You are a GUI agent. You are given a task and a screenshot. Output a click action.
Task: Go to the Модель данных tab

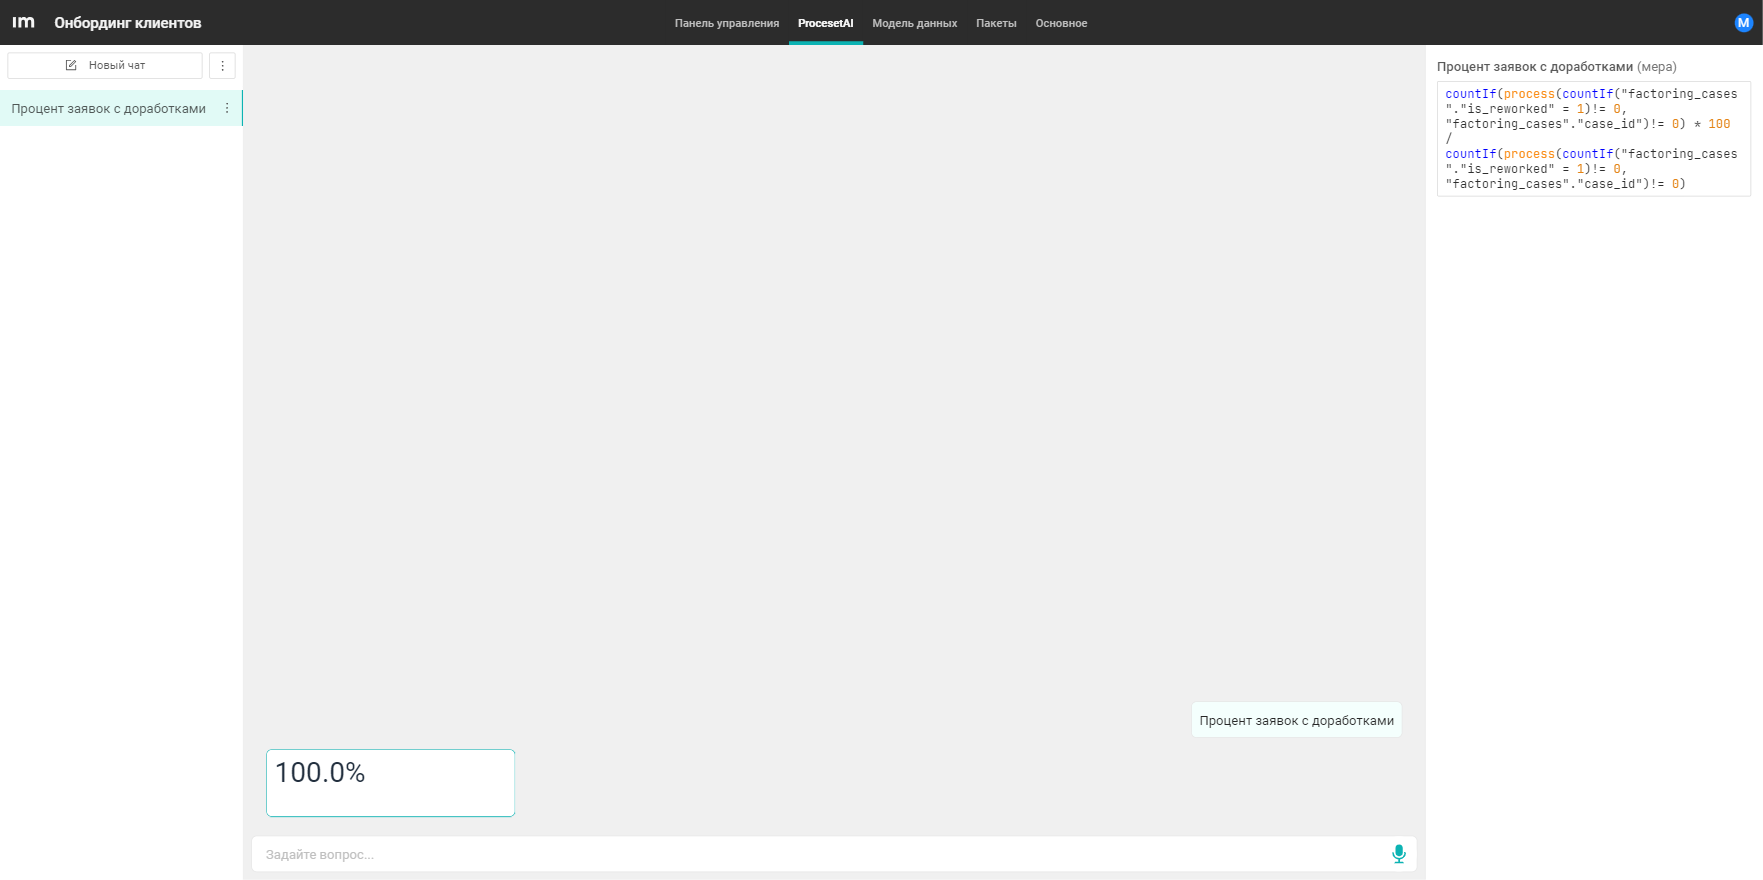(x=914, y=23)
